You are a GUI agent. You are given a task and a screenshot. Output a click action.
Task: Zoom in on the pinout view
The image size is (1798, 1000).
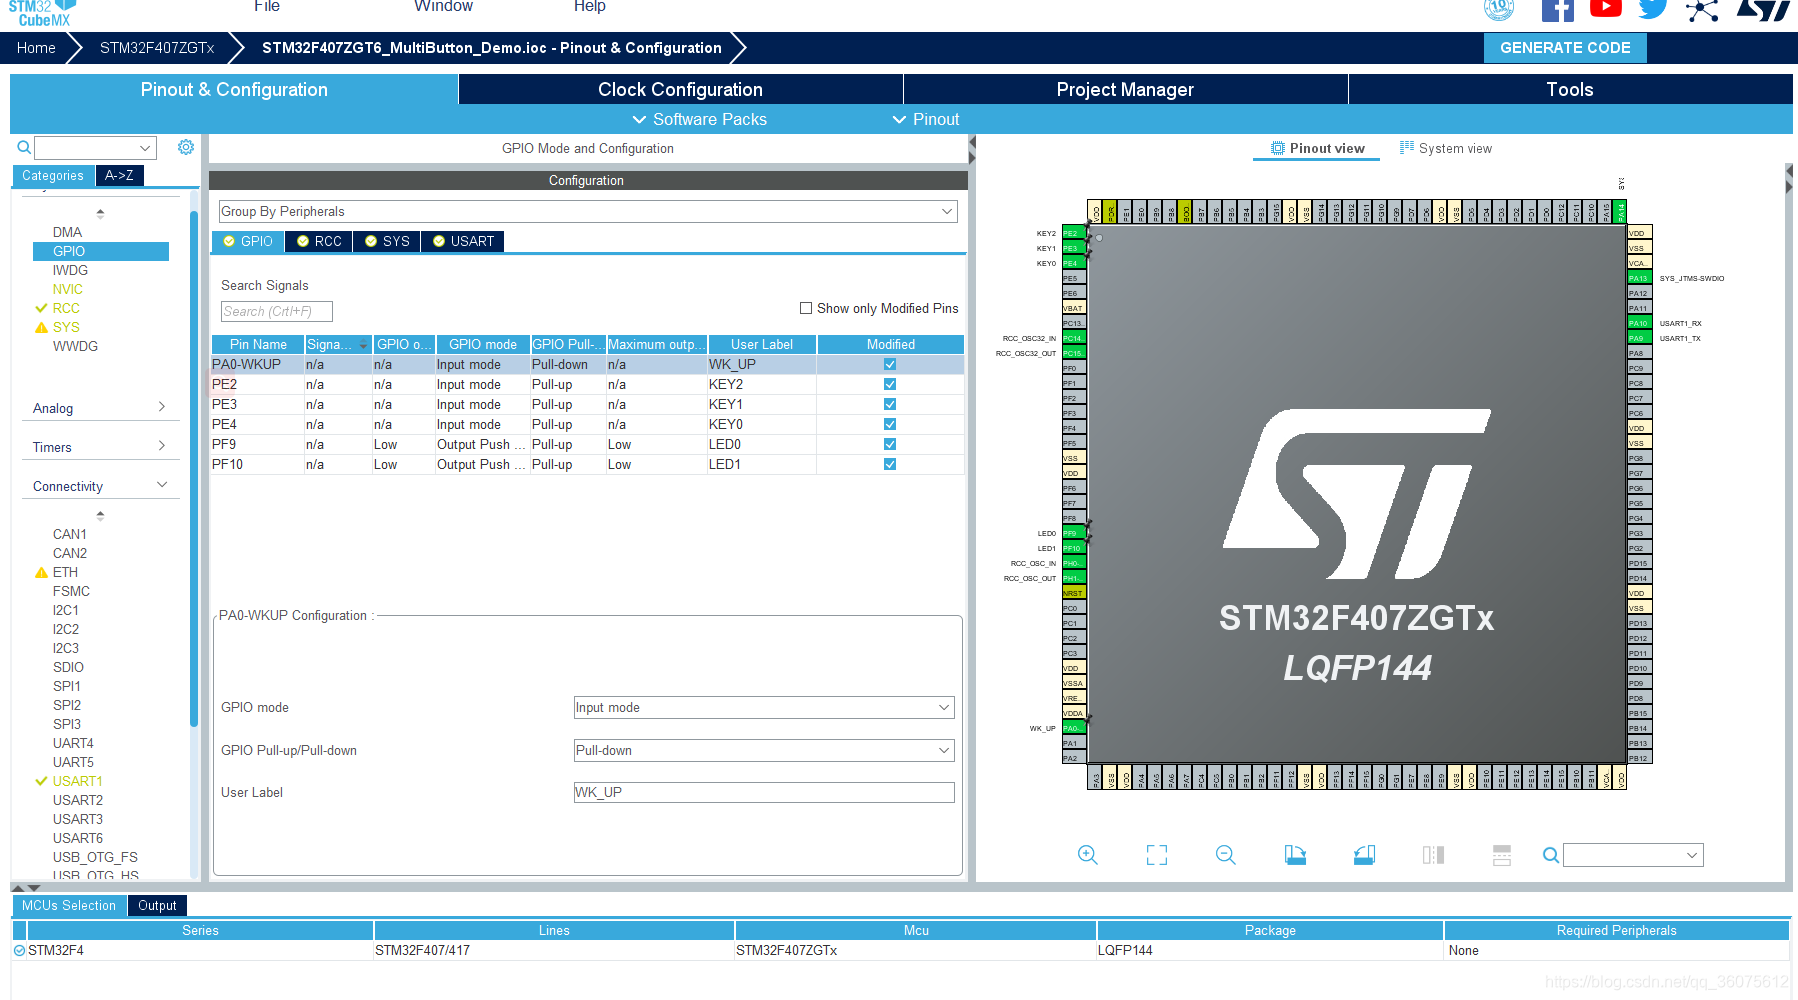click(1087, 855)
